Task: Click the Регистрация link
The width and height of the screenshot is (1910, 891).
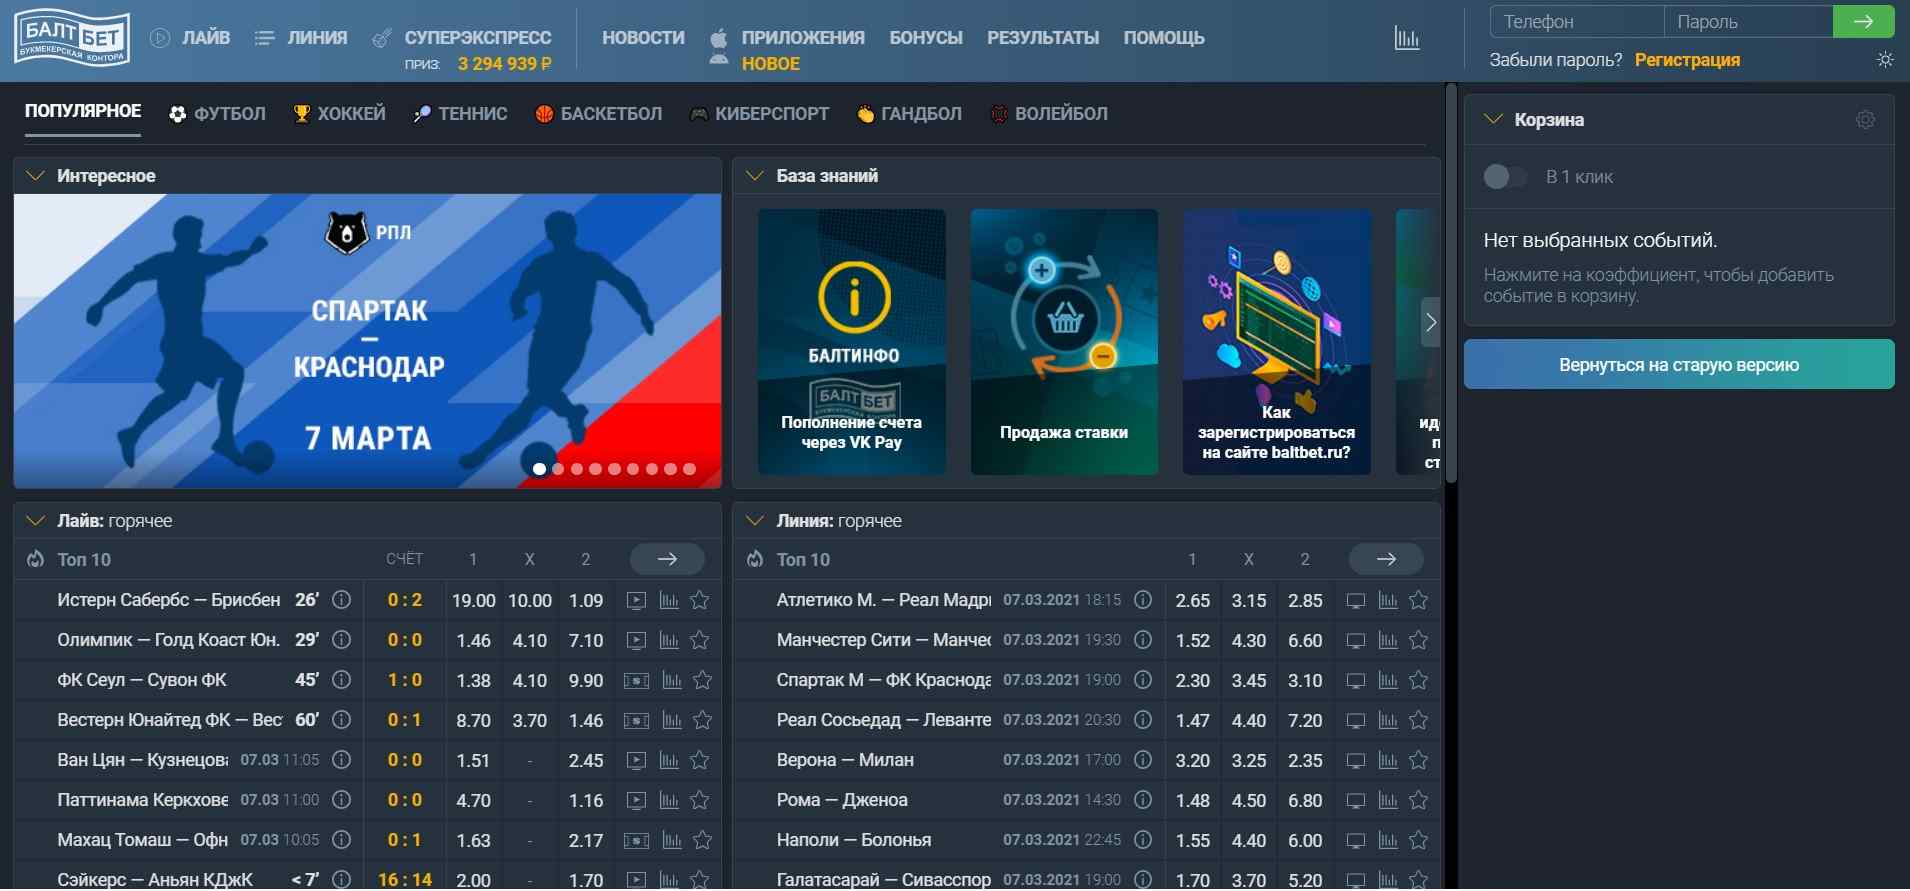Action: (1687, 60)
